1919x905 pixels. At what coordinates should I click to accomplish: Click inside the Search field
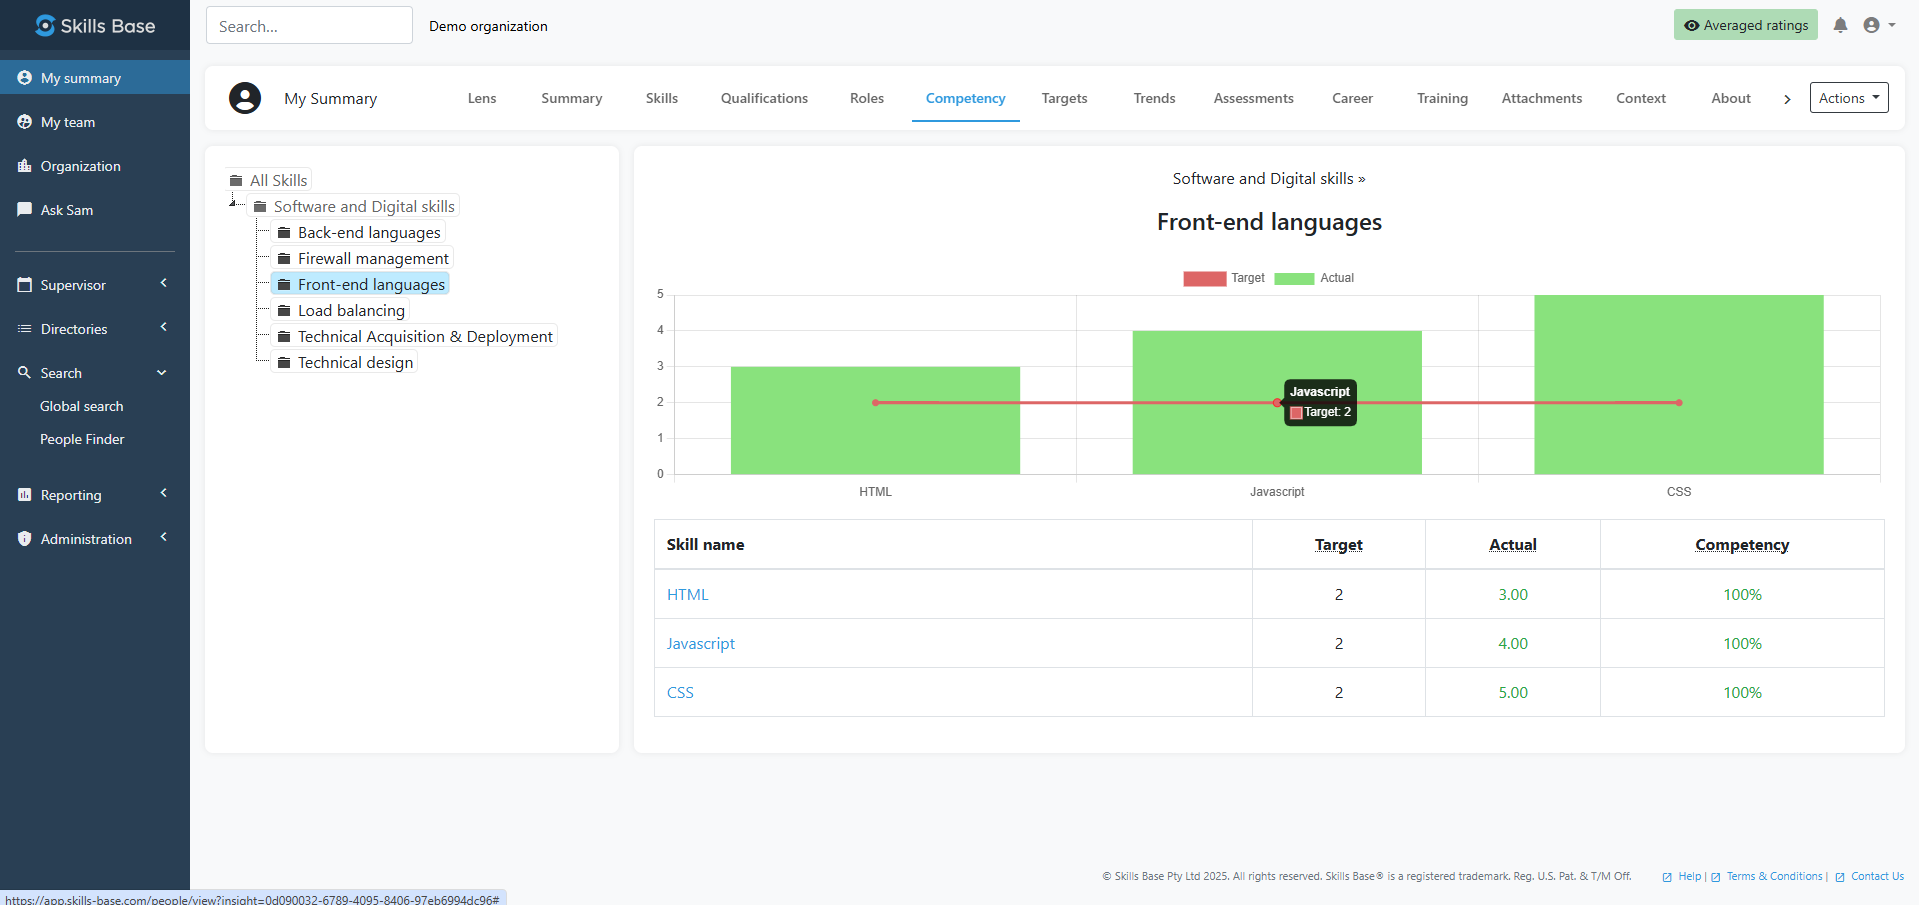click(x=308, y=25)
